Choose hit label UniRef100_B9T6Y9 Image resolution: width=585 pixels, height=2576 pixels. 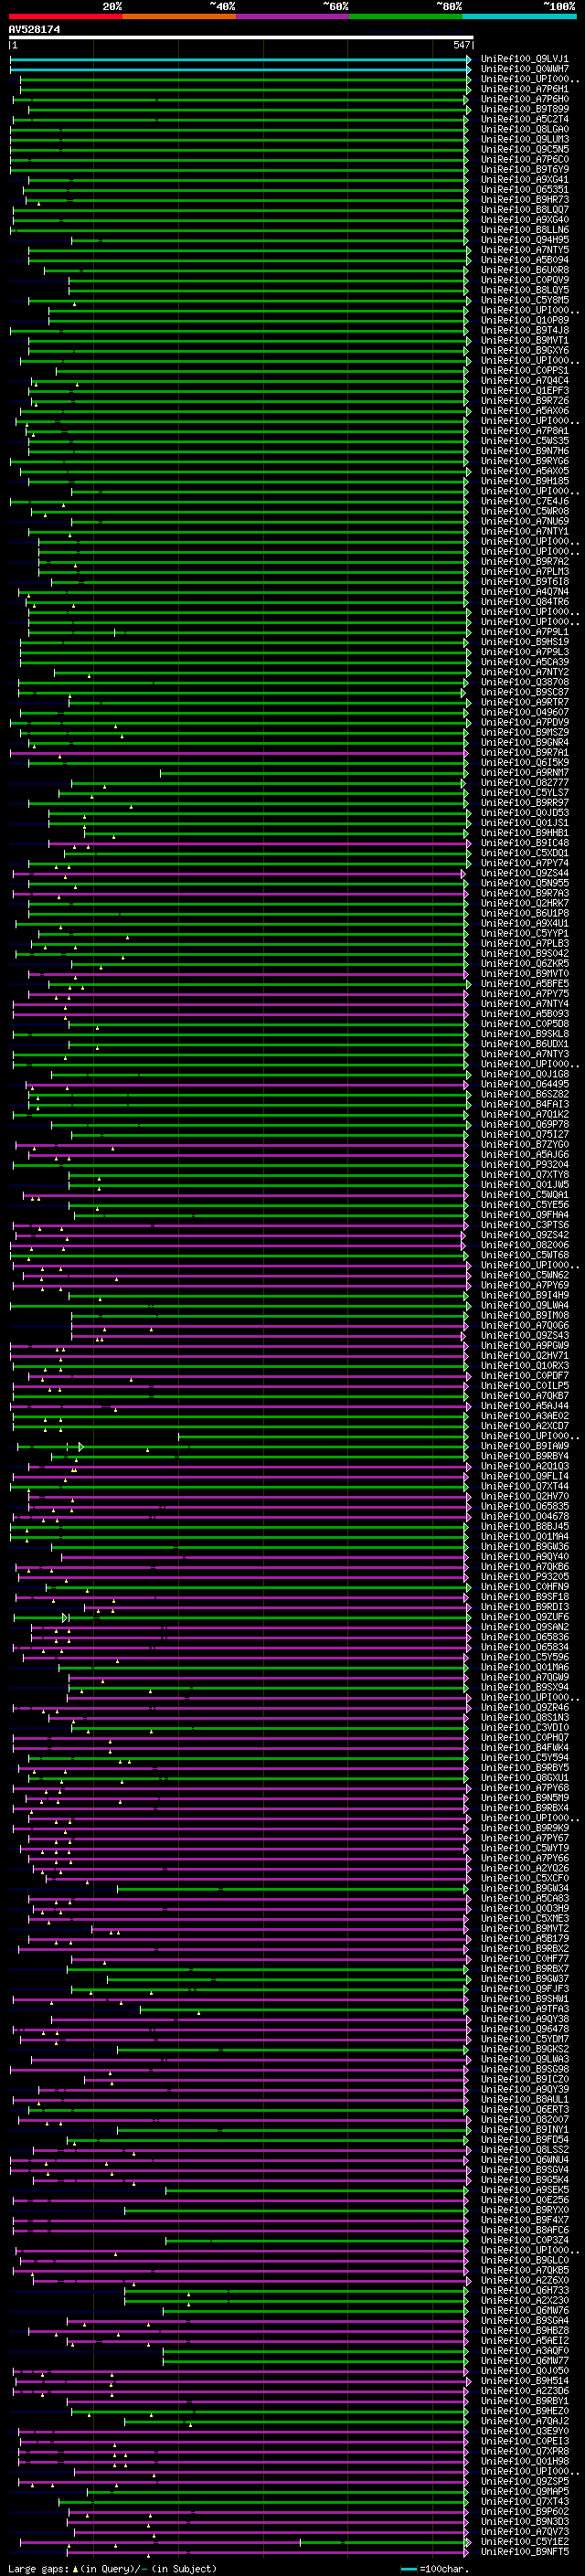point(524,169)
